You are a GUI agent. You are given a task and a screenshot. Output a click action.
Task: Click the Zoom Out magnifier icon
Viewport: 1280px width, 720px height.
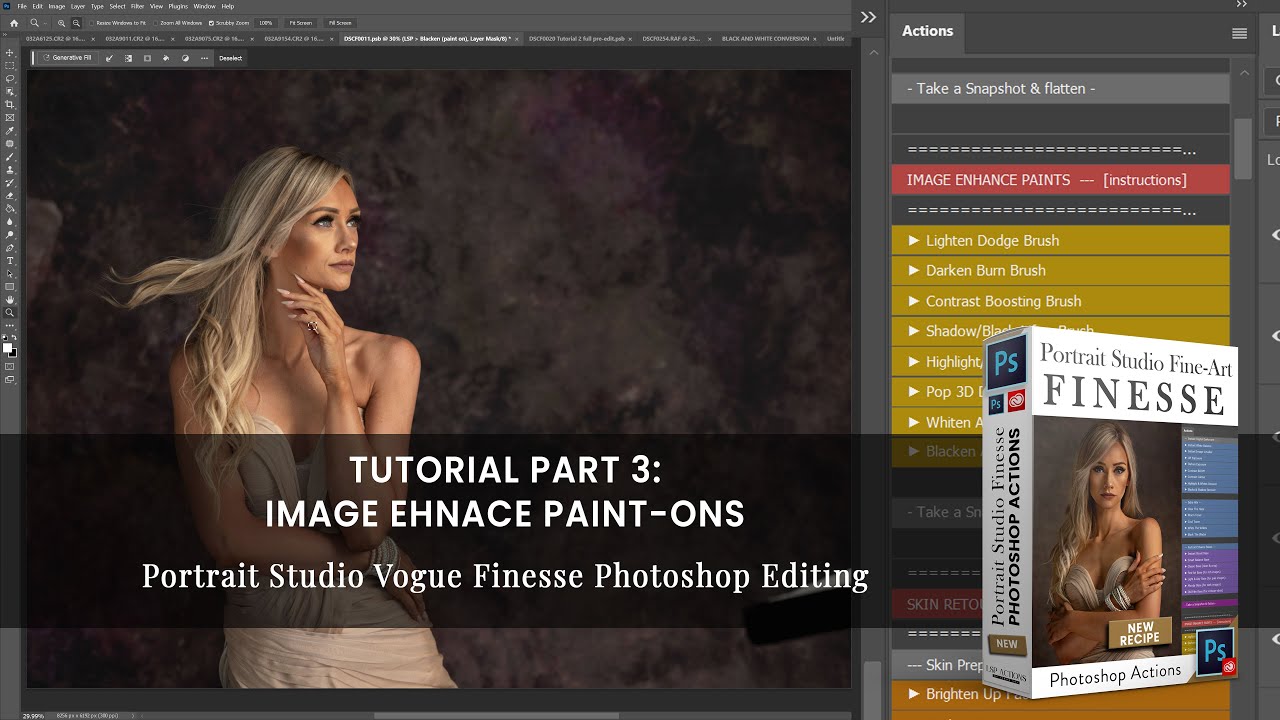coord(76,23)
